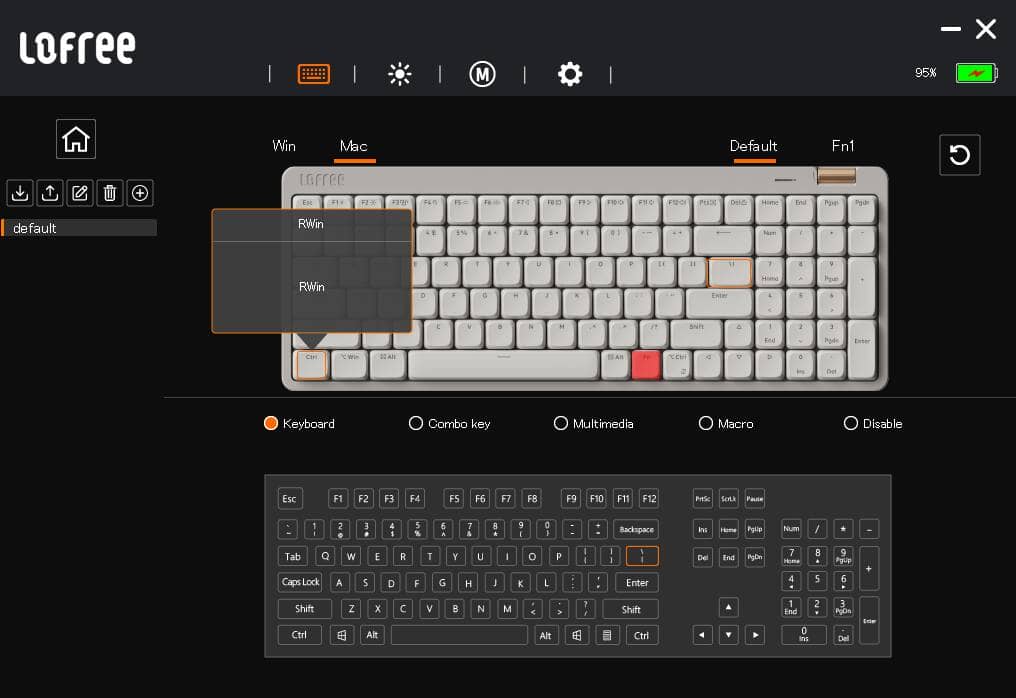Add a new profile with plus icon
Image resolution: width=1016 pixels, height=698 pixels.
(x=140, y=193)
